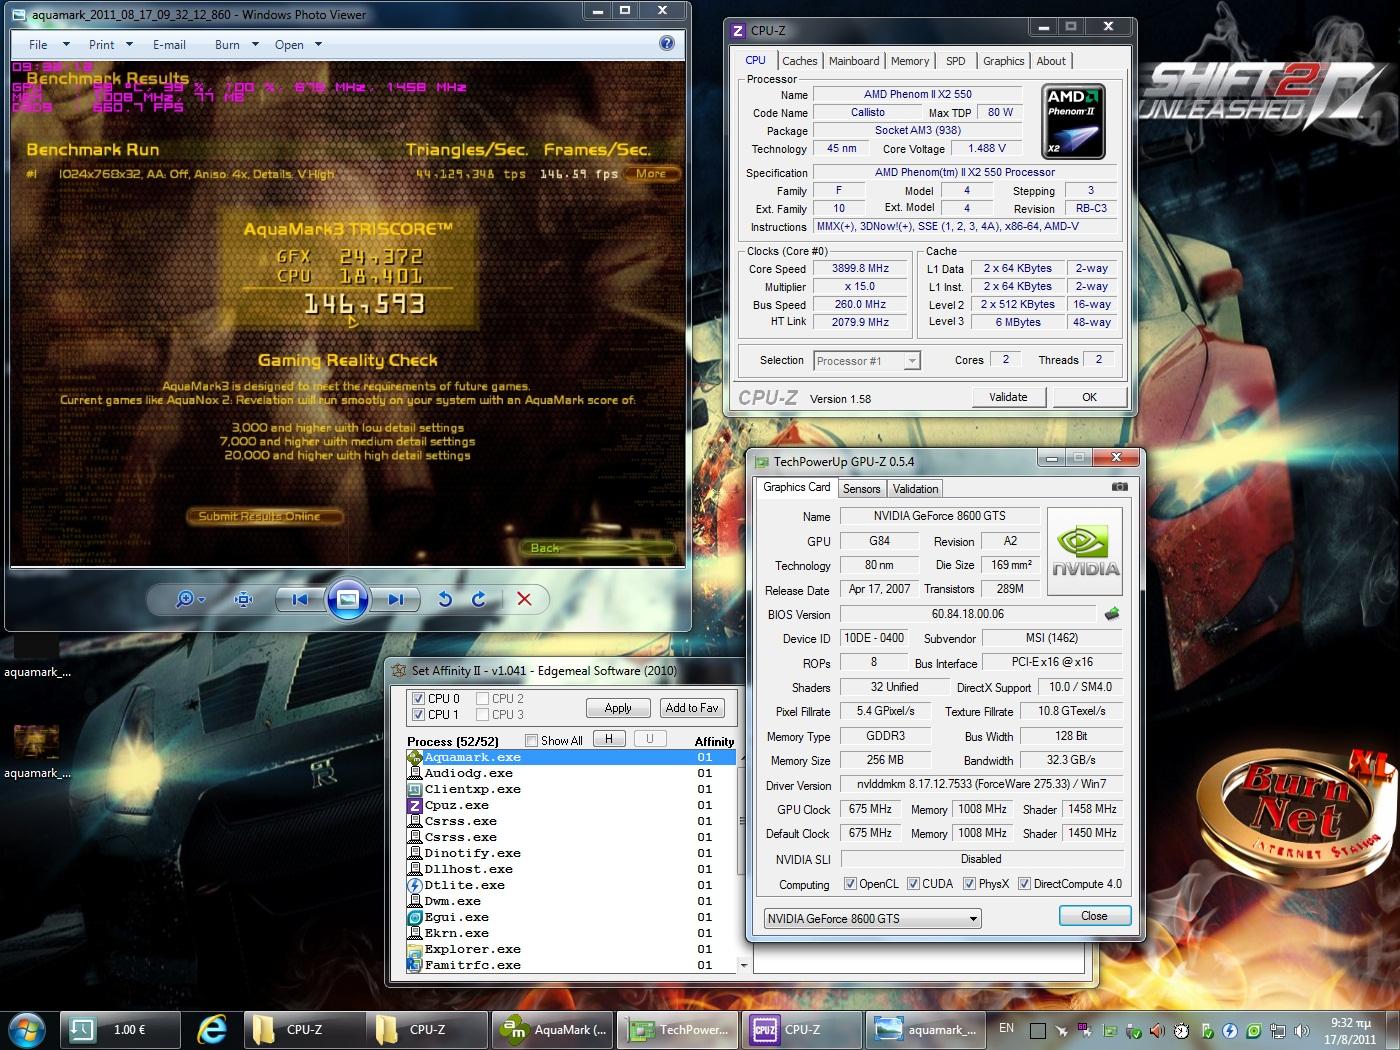
Task: Click E-mail in Photo Viewer toolbar
Action: click(x=169, y=45)
